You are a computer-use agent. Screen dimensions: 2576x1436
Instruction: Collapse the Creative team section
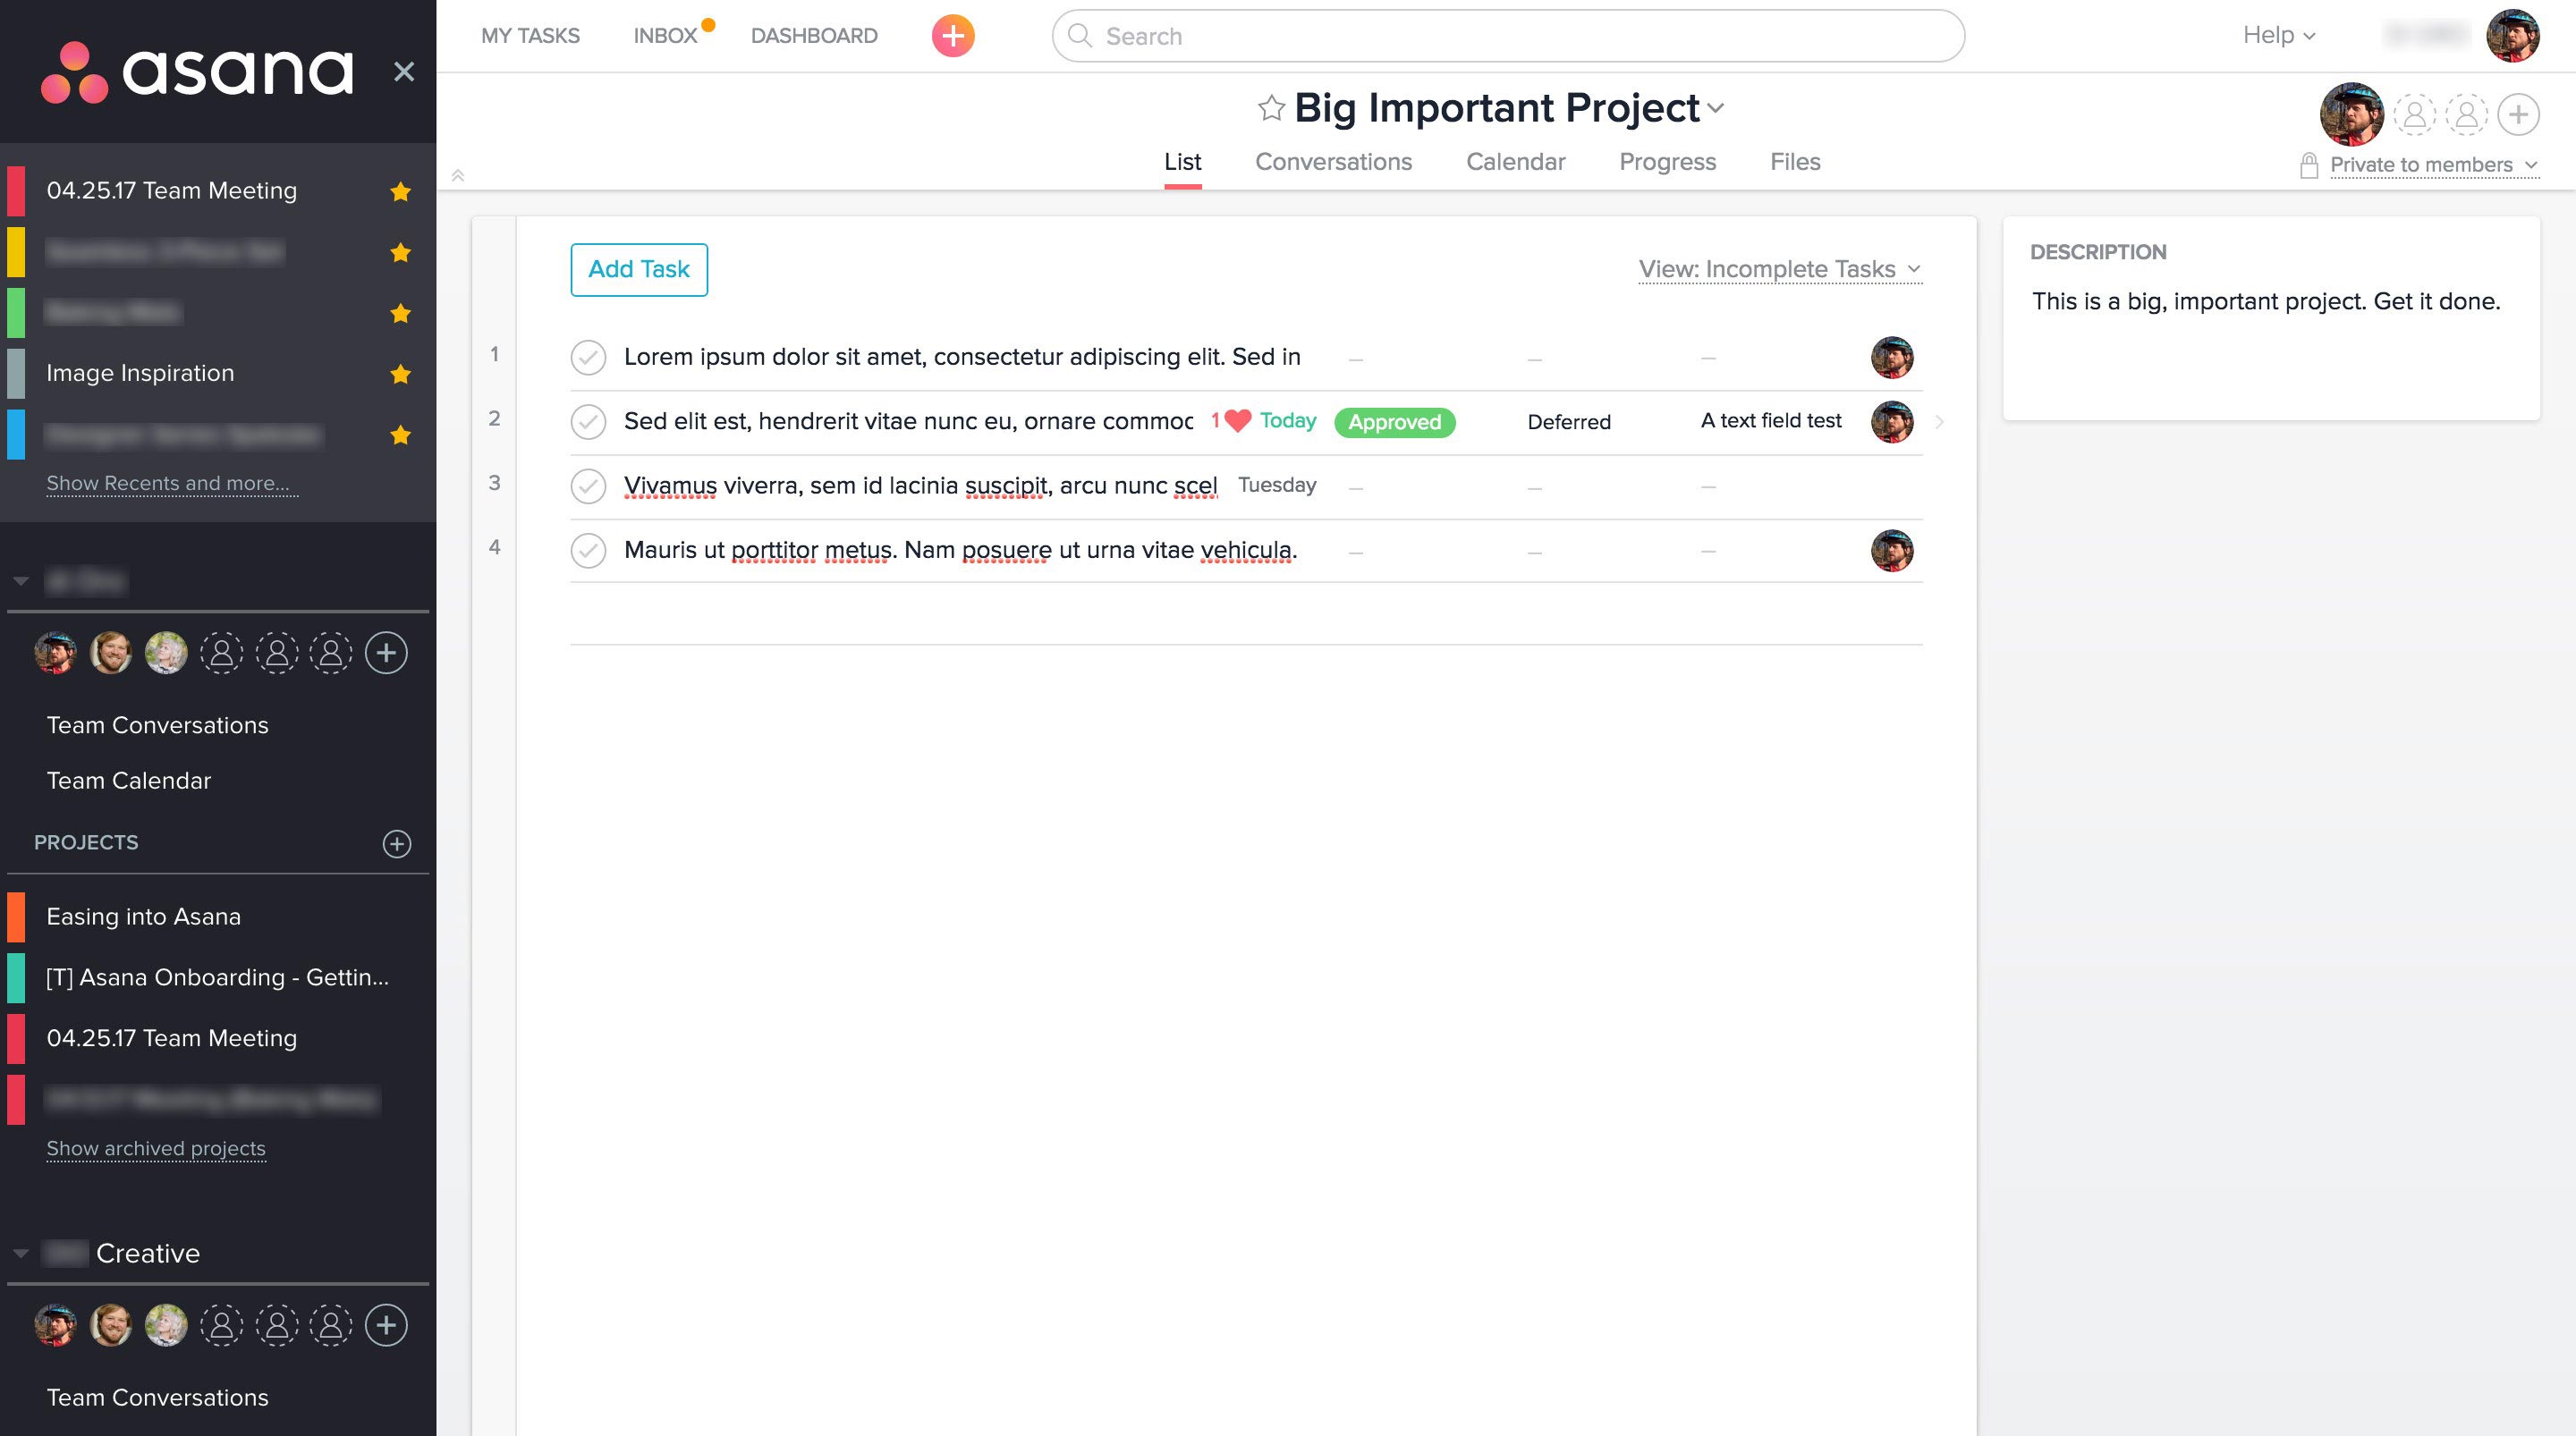(20, 1253)
